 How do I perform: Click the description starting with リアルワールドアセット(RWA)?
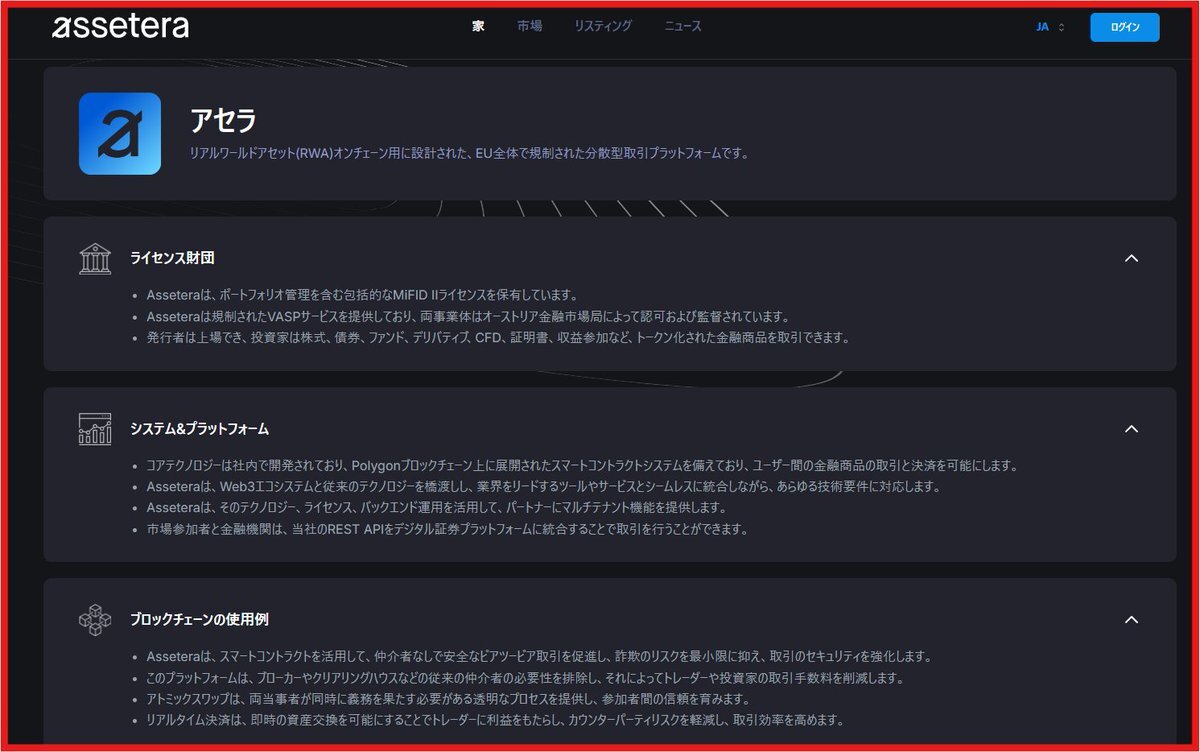tap(469, 153)
